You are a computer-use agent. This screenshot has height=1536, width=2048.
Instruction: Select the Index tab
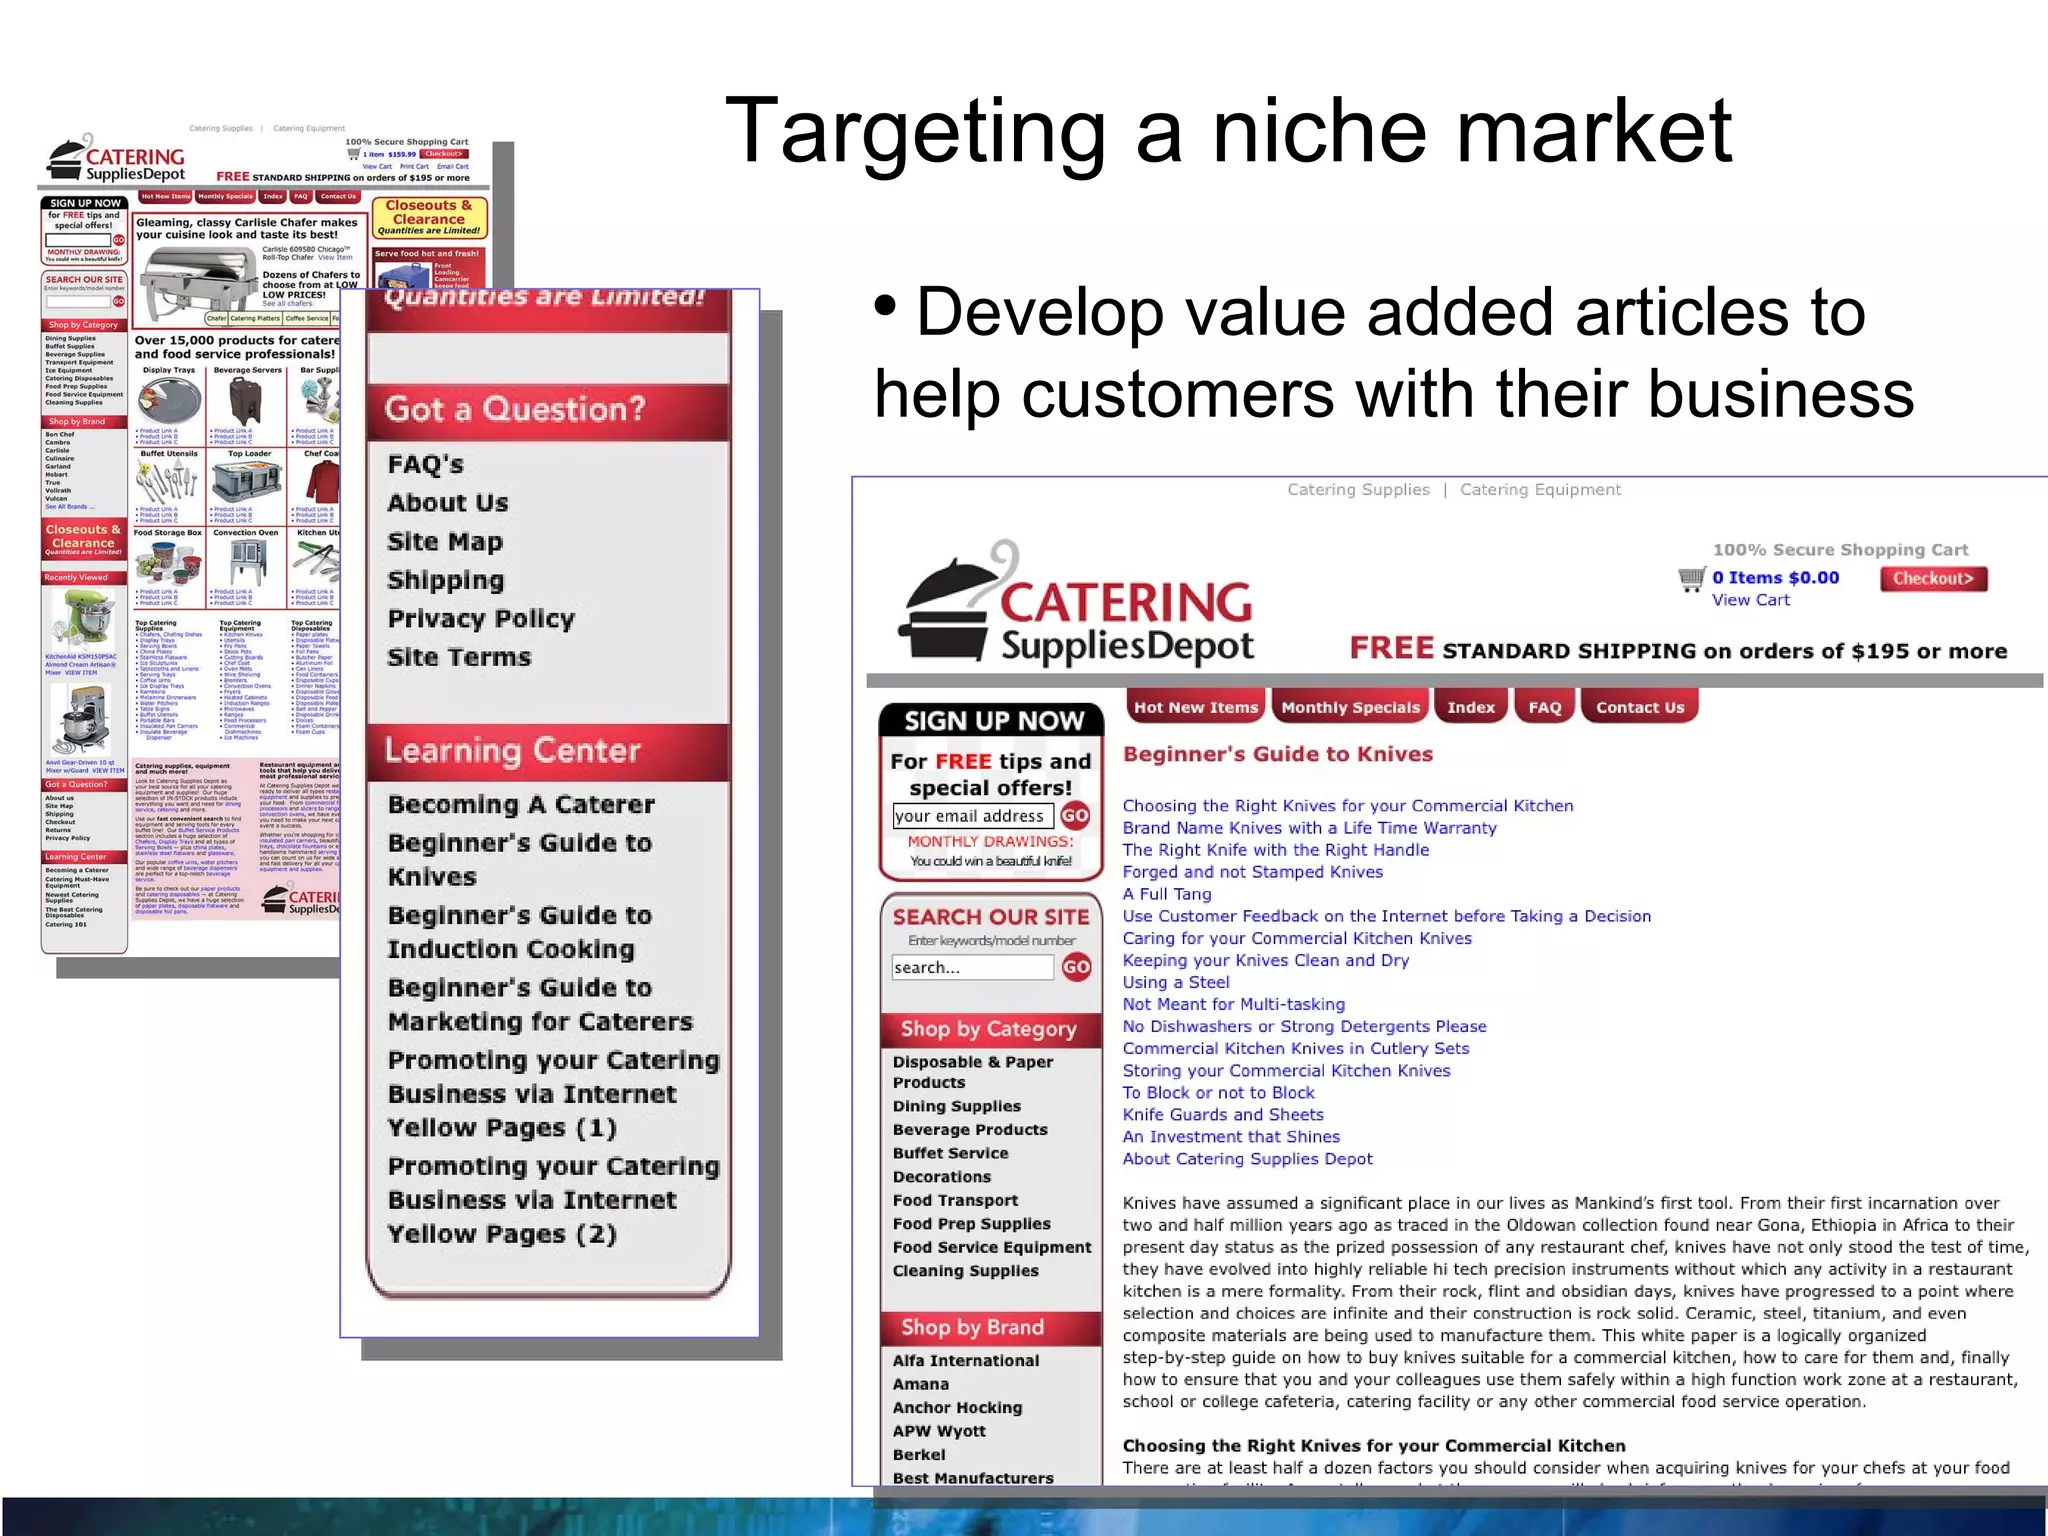1471,707
